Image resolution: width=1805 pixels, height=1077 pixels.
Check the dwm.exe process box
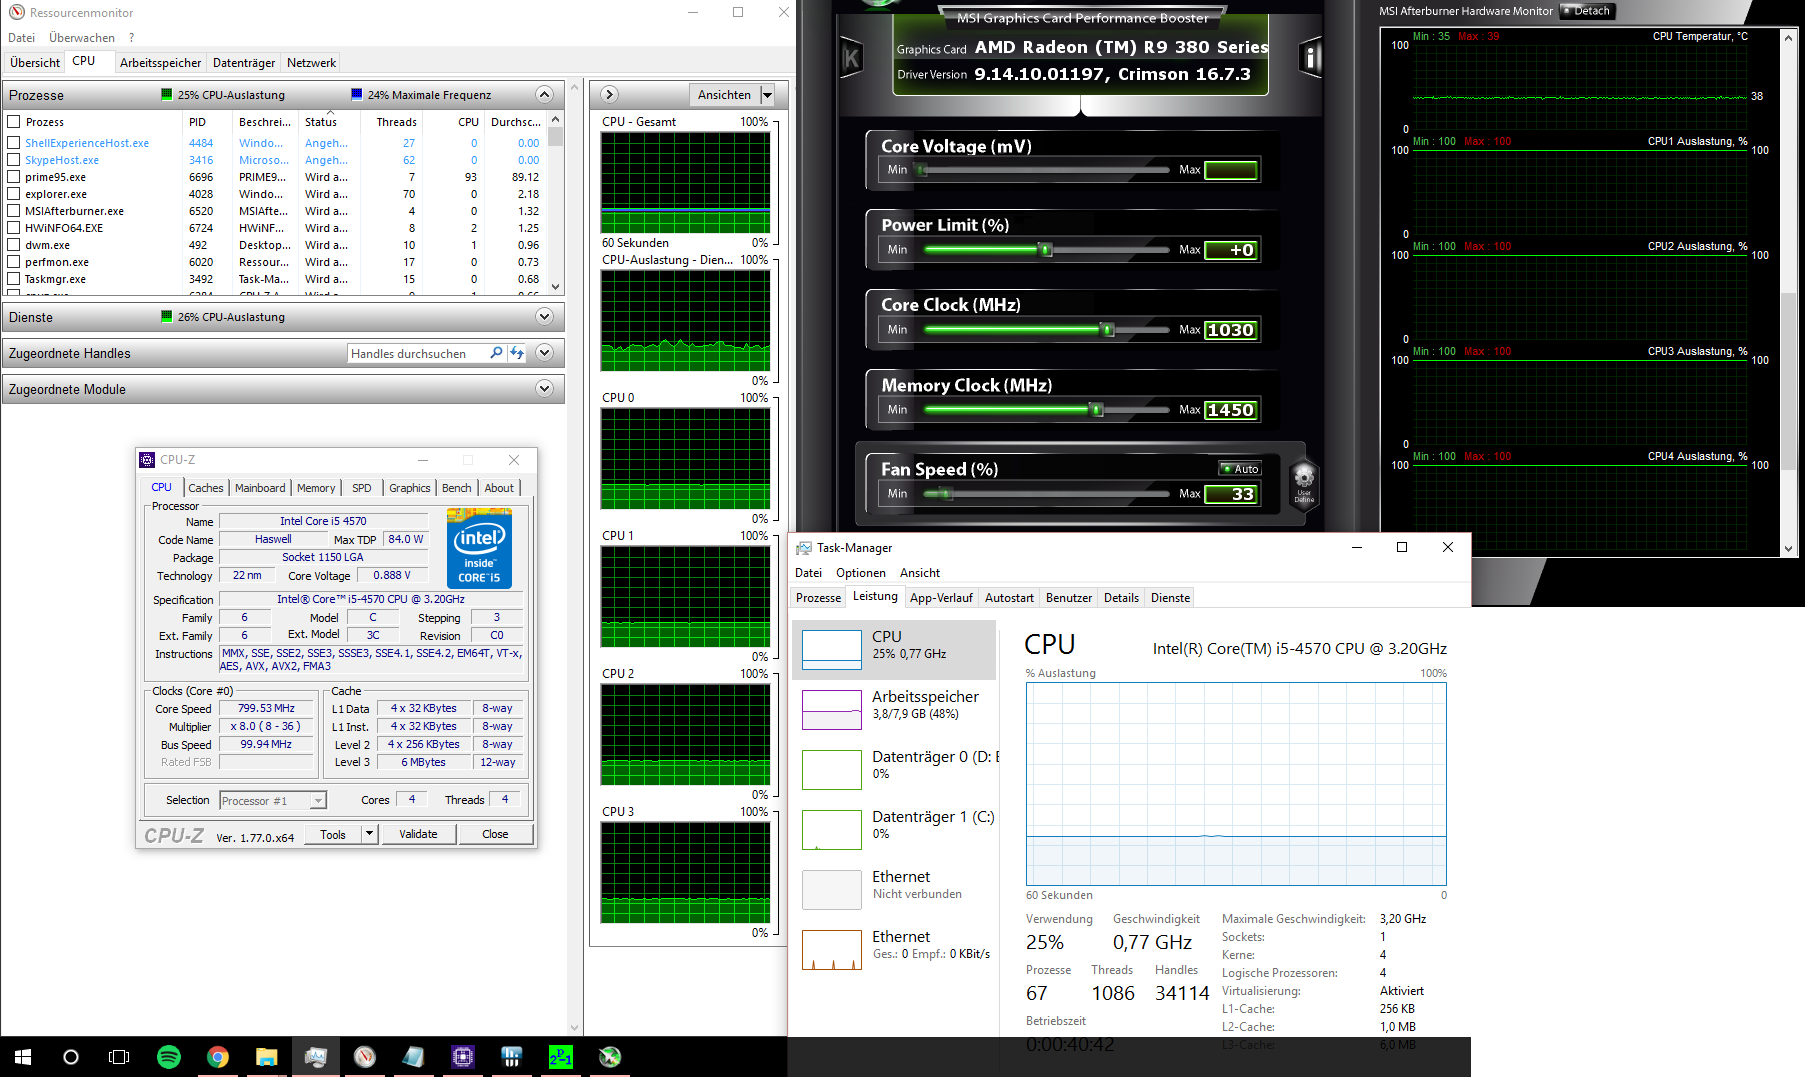click(x=14, y=245)
